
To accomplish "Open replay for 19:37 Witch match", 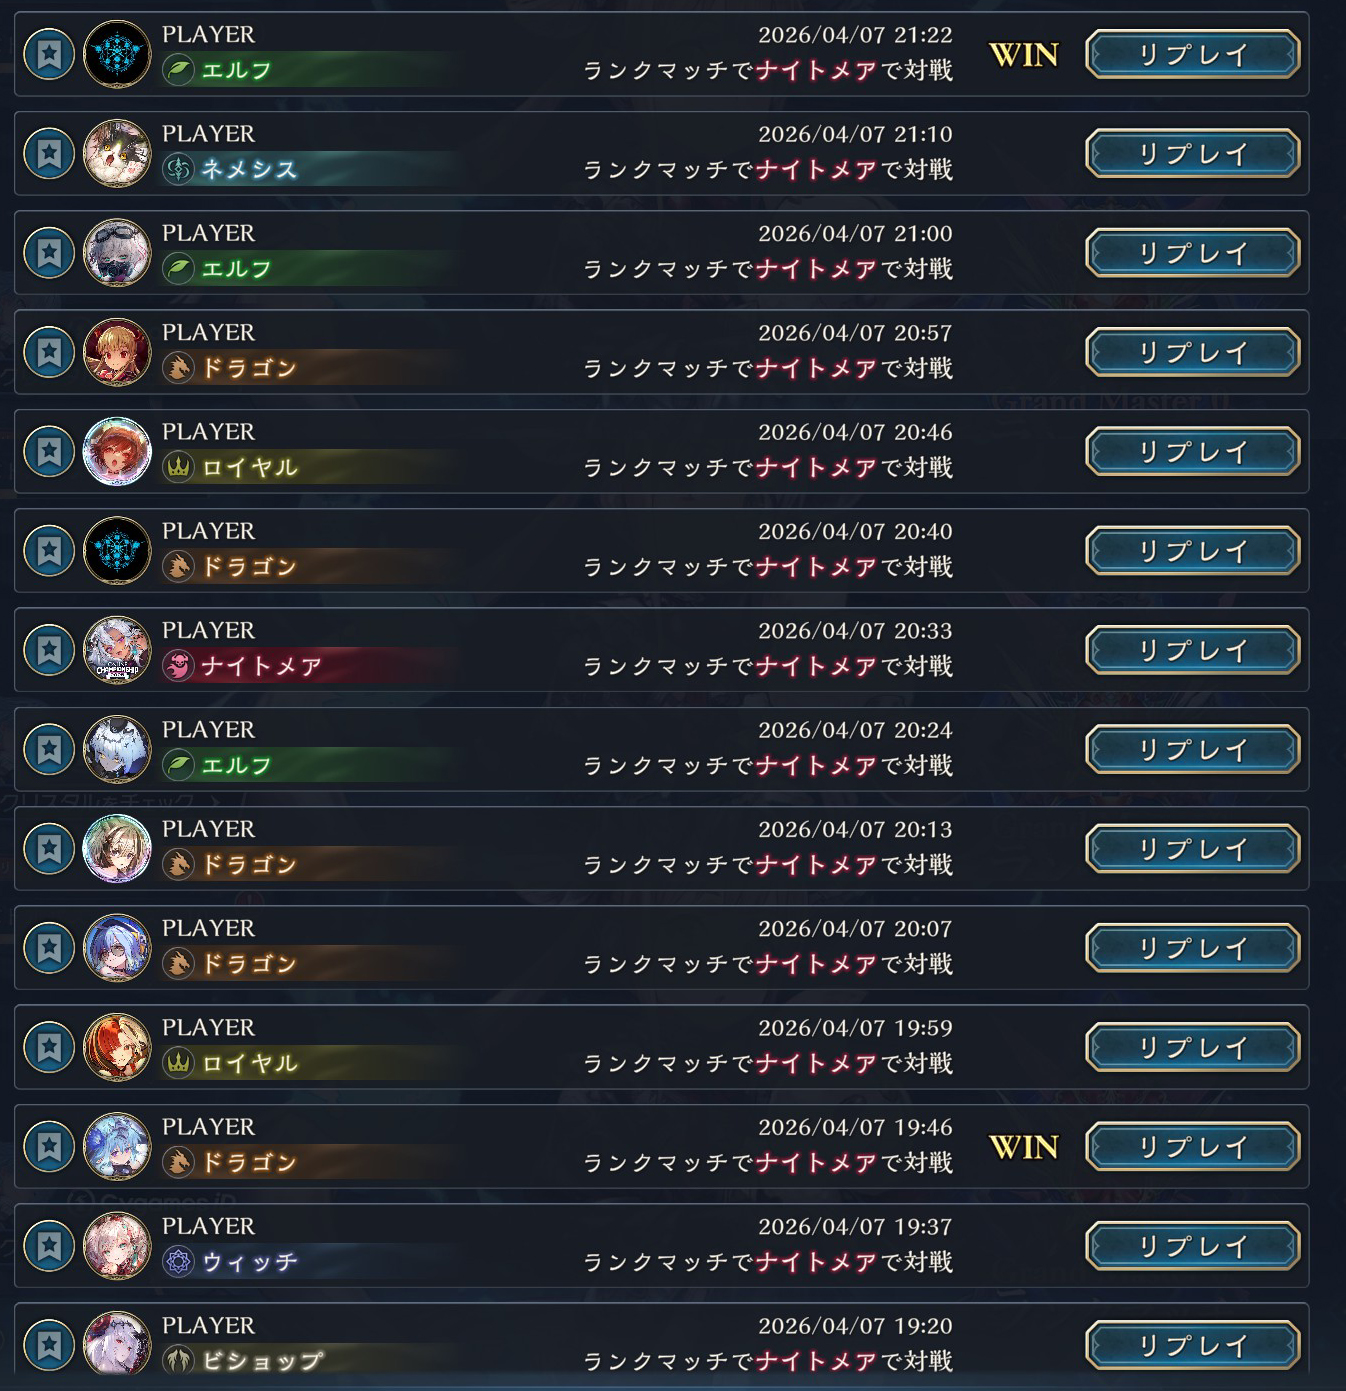I will point(1193,1246).
